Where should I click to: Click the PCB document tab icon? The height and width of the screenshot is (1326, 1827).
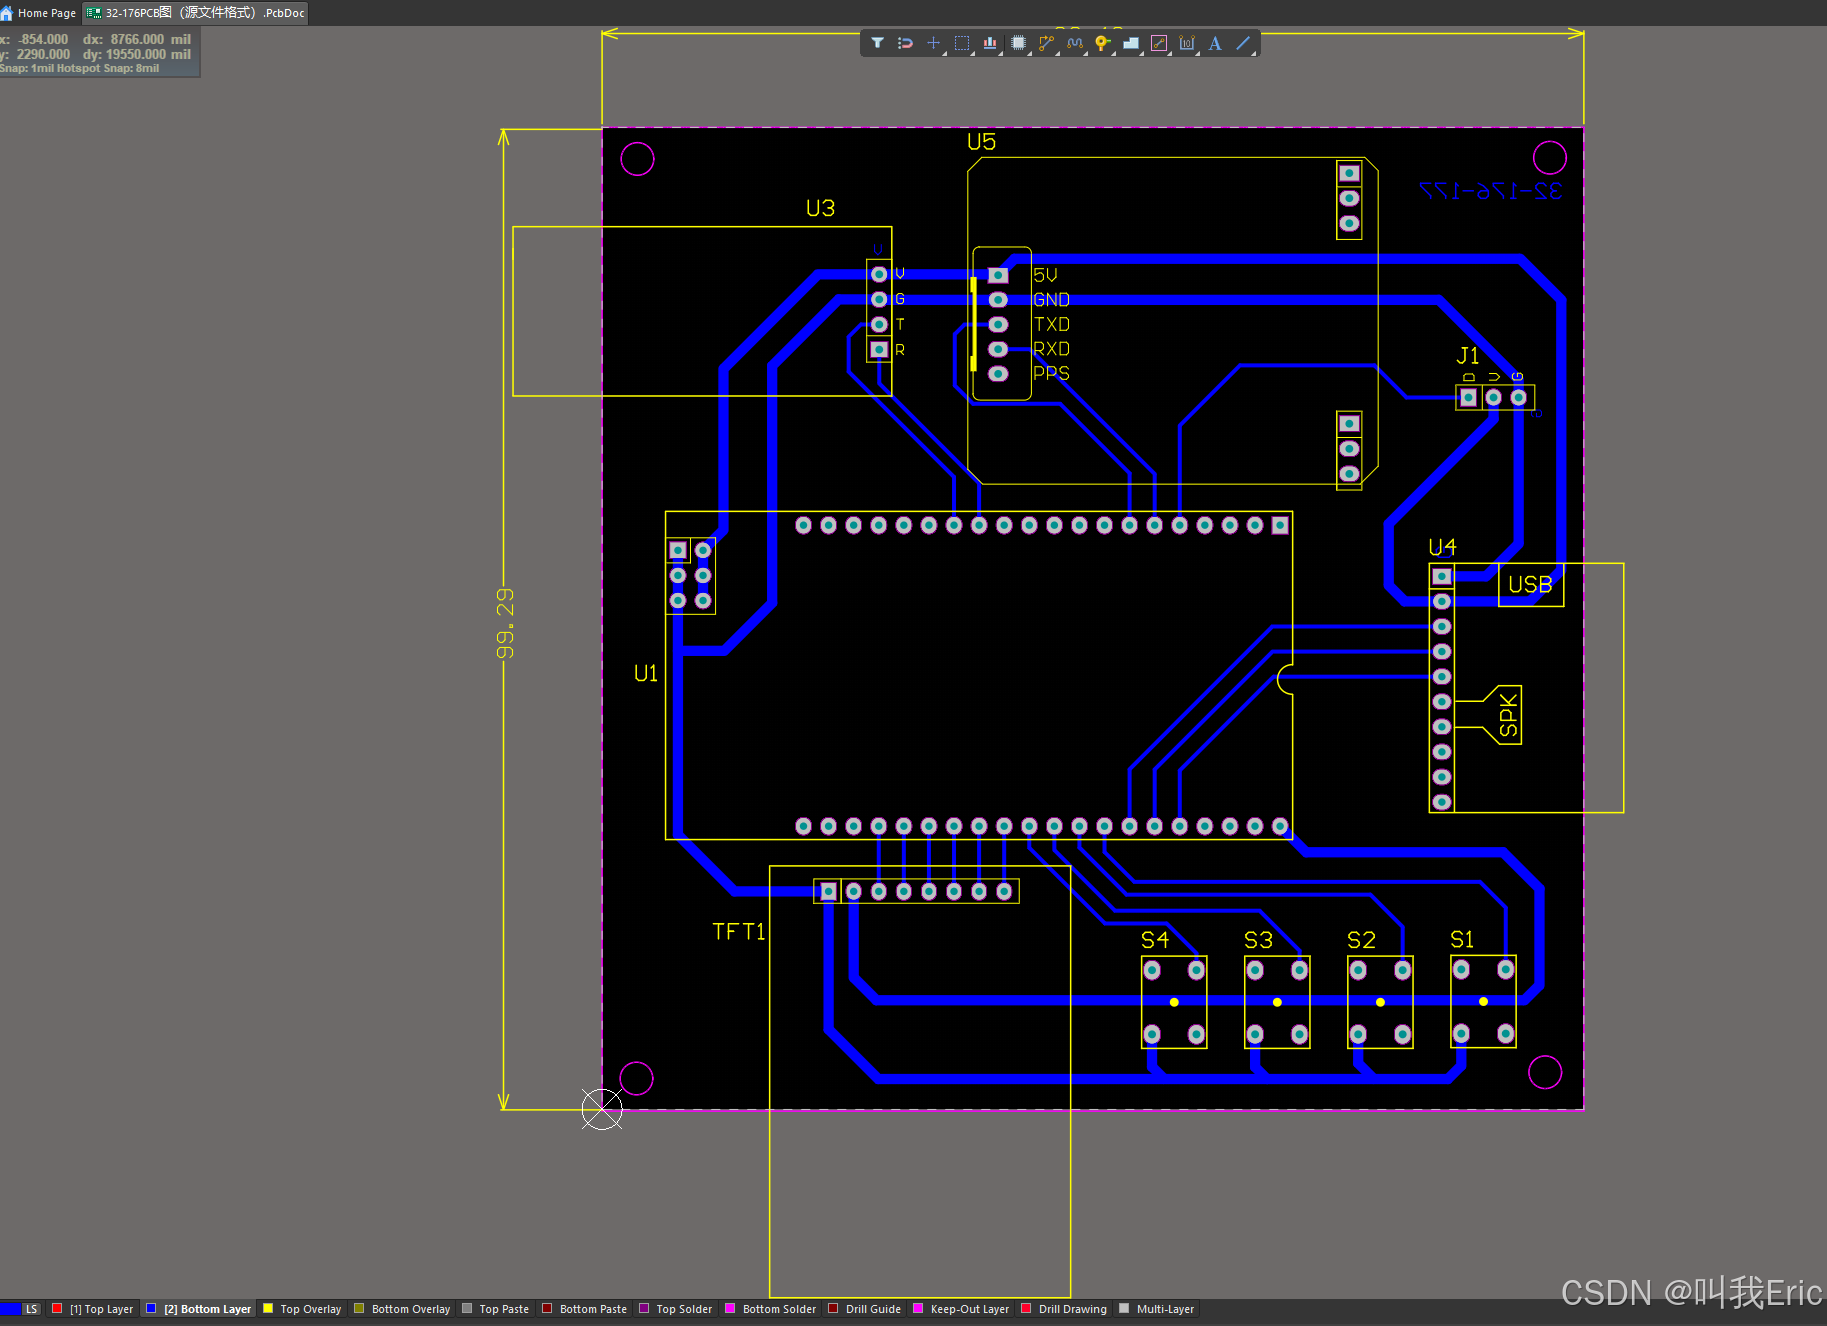94,13
